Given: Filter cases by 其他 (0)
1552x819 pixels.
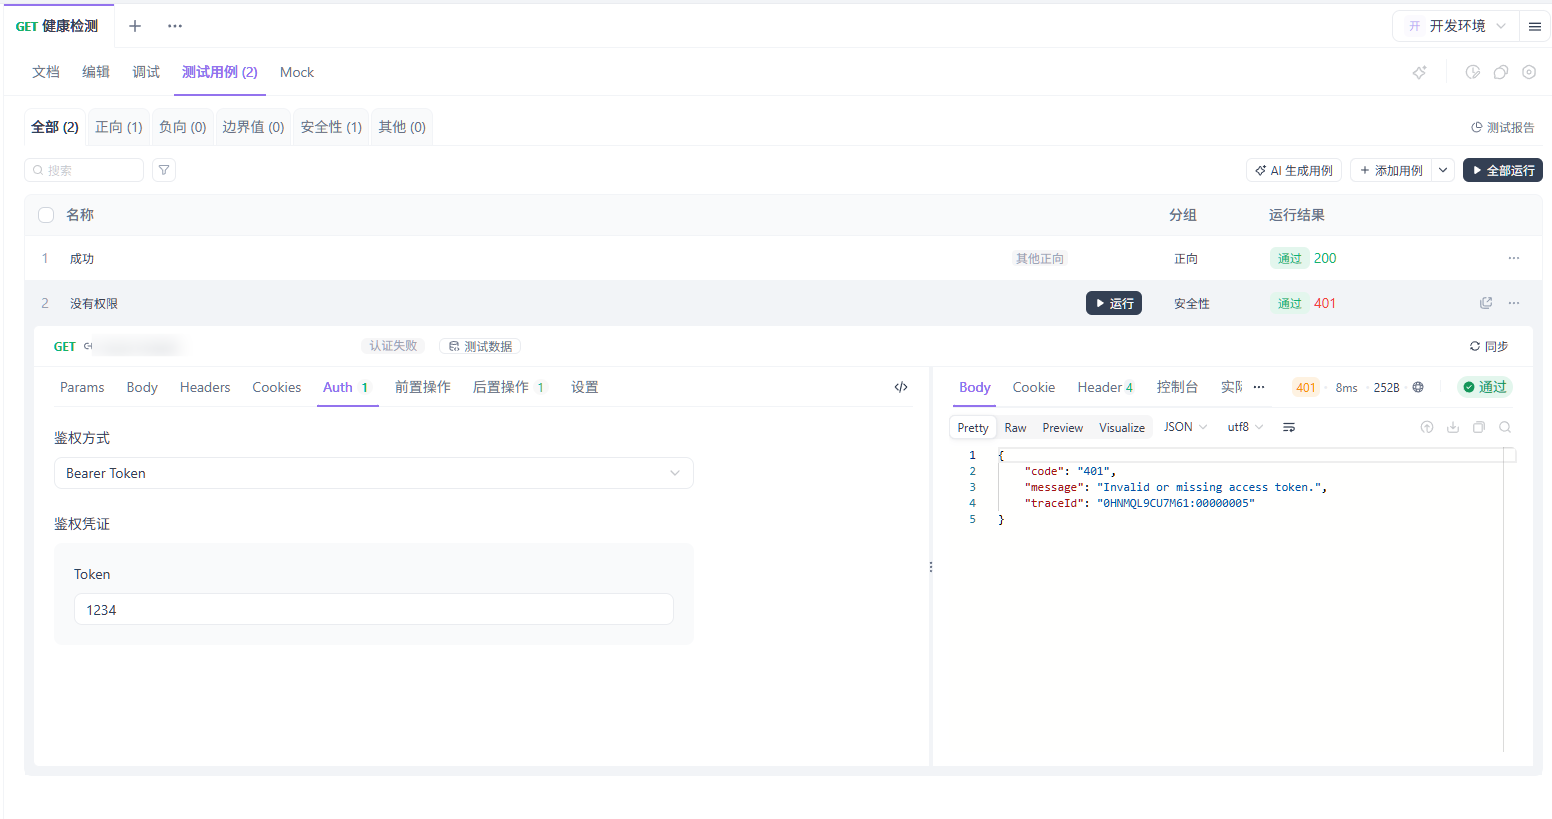Looking at the screenshot, I should pos(402,127).
